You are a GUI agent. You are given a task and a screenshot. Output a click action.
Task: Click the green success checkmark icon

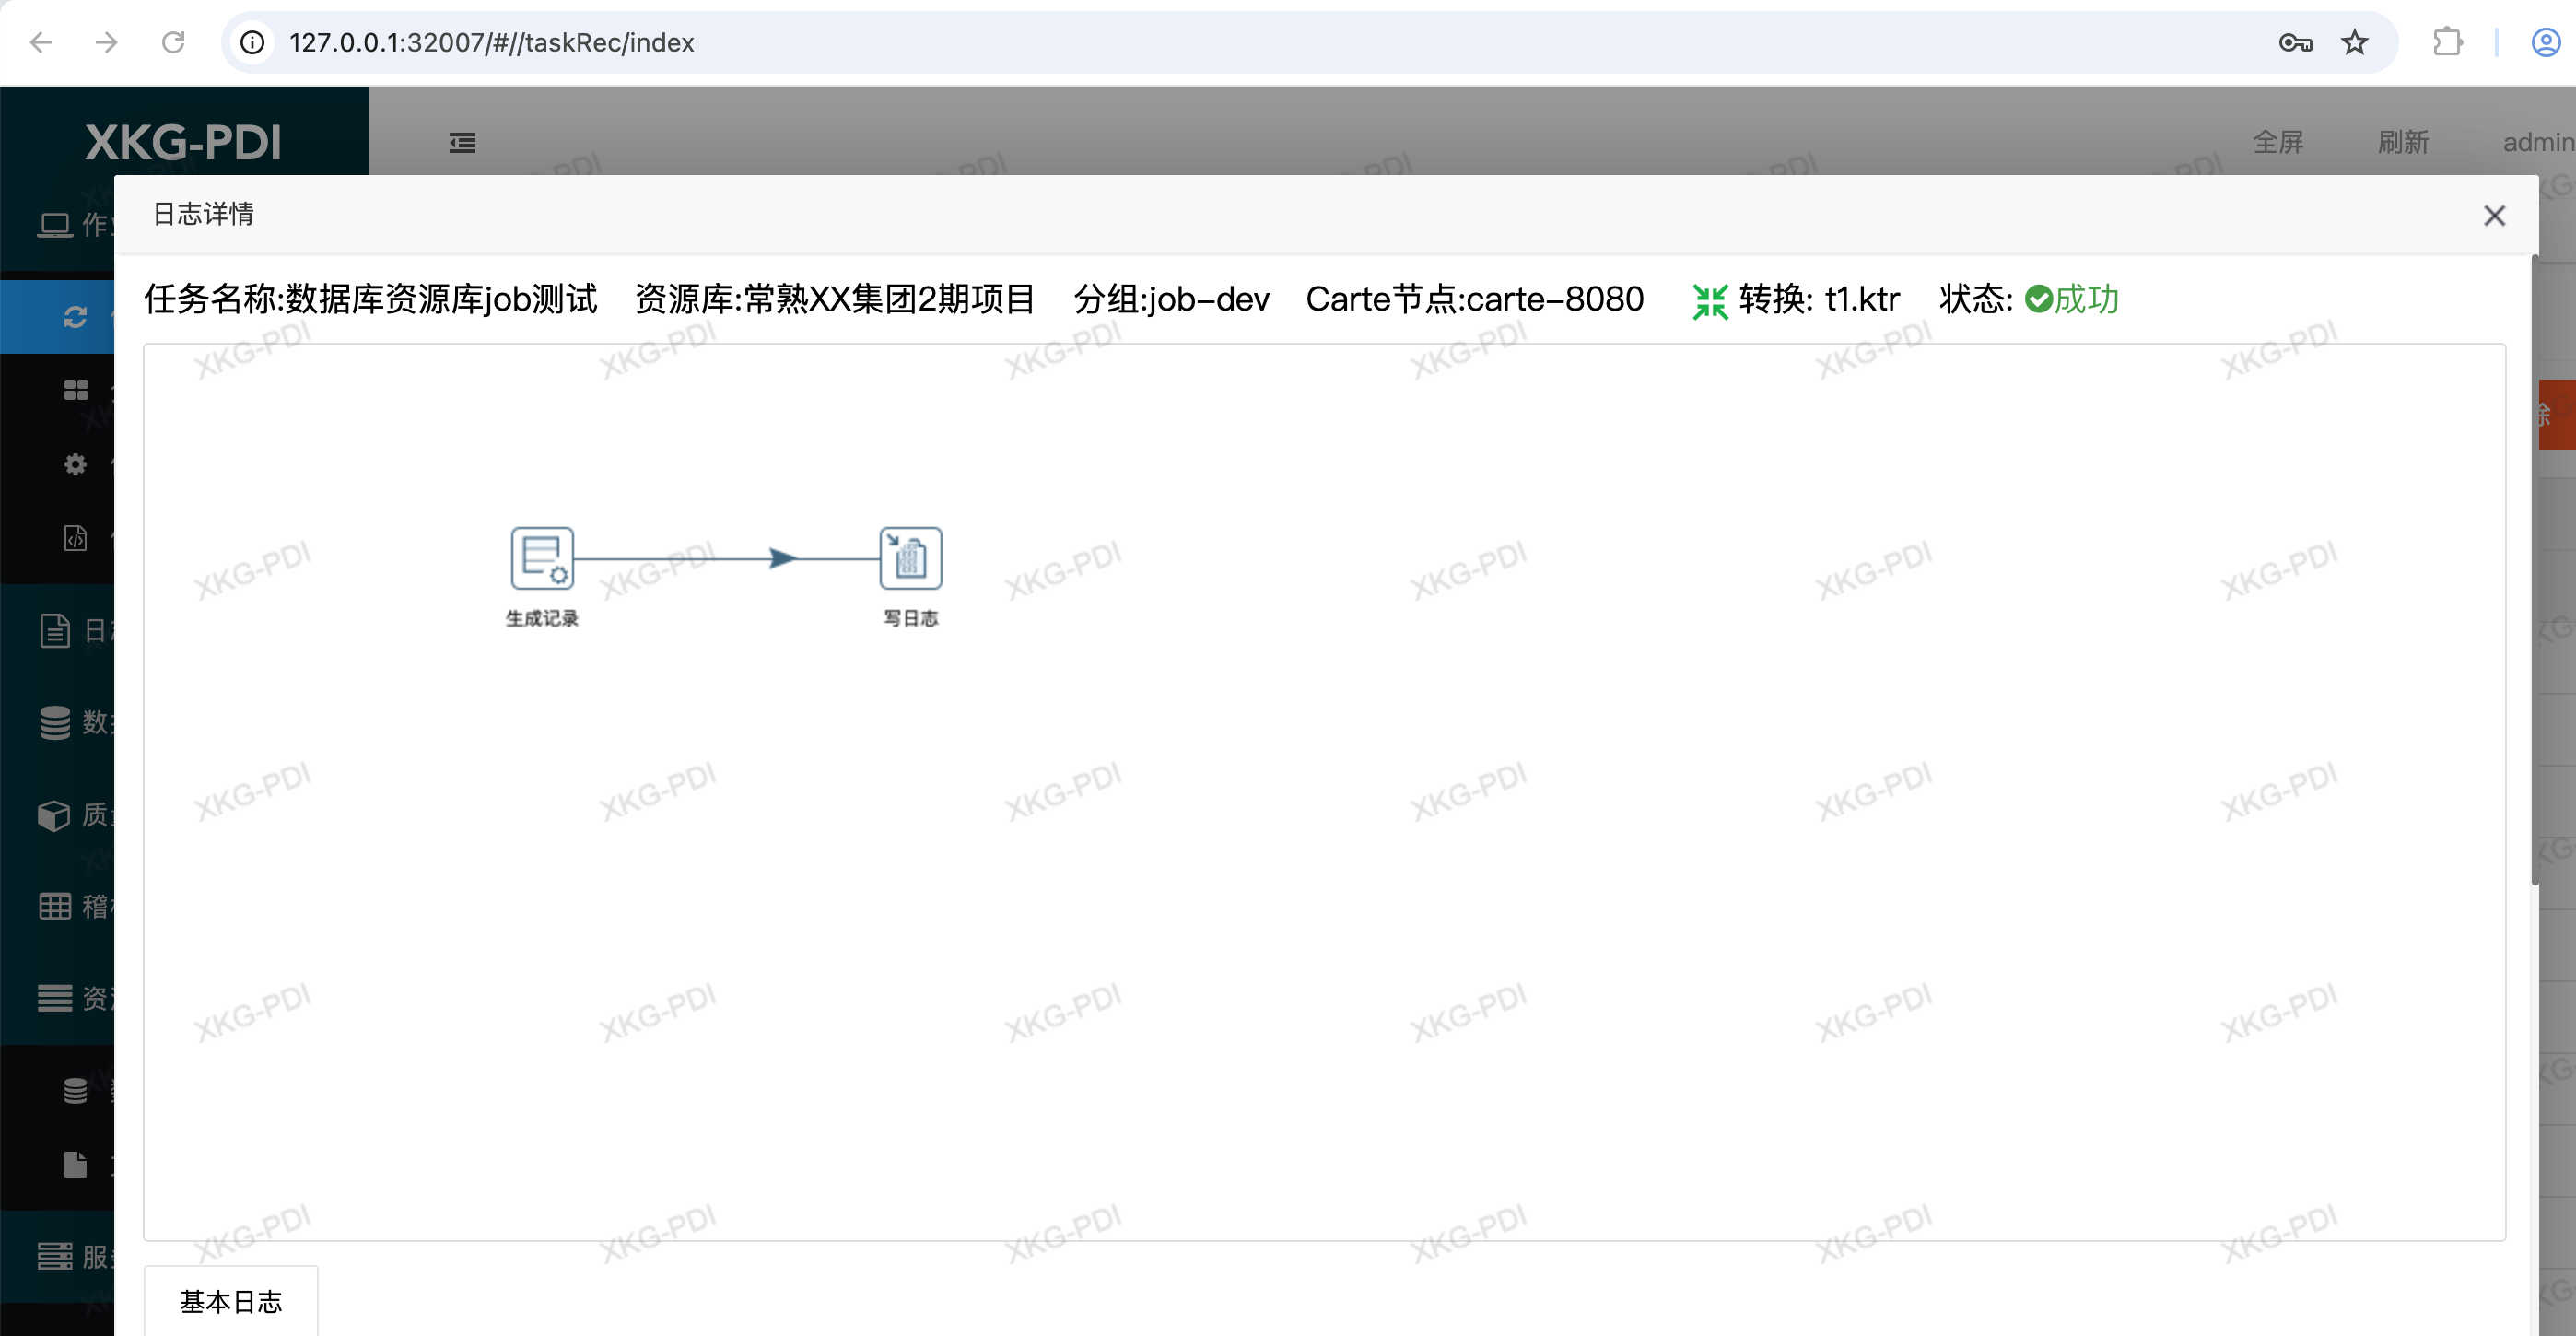click(x=2038, y=299)
